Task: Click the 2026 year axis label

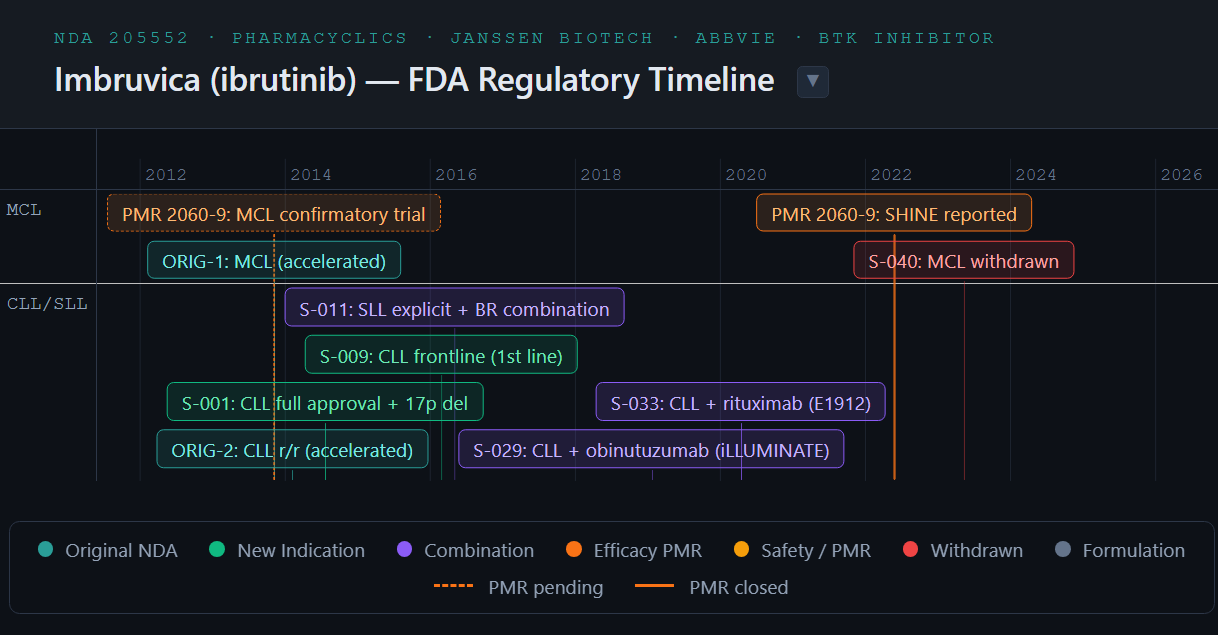Action: tap(1181, 175)
